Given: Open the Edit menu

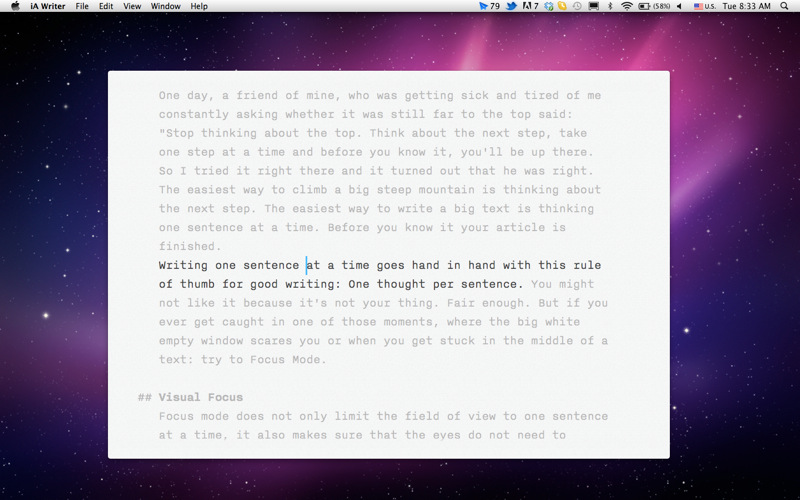Looking at the screenshot, I should click(x=106, y=6).
